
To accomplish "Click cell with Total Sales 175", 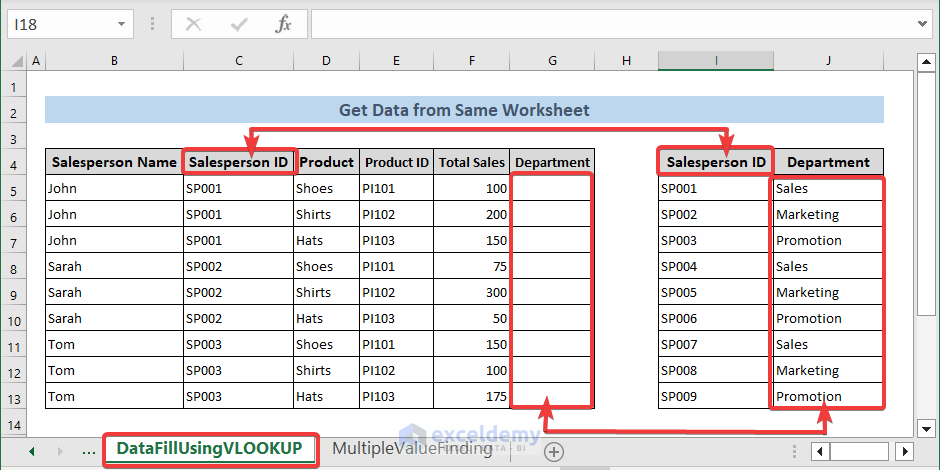I will (x=472, y=396).
